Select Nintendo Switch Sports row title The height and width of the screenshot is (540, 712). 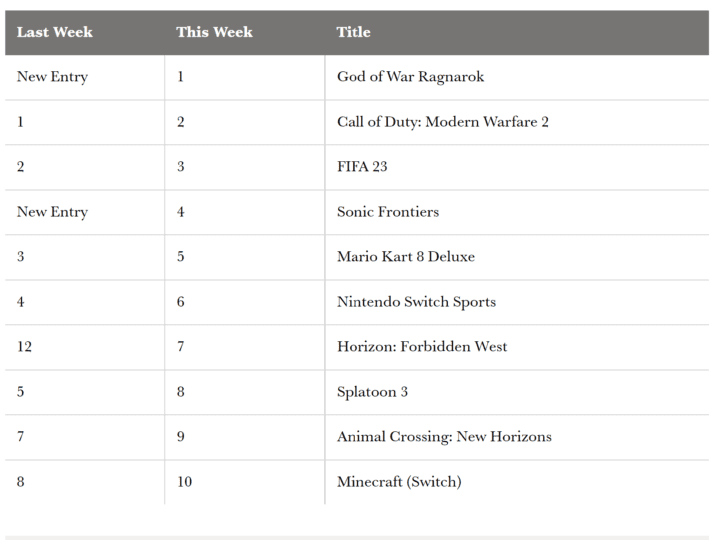416,302
